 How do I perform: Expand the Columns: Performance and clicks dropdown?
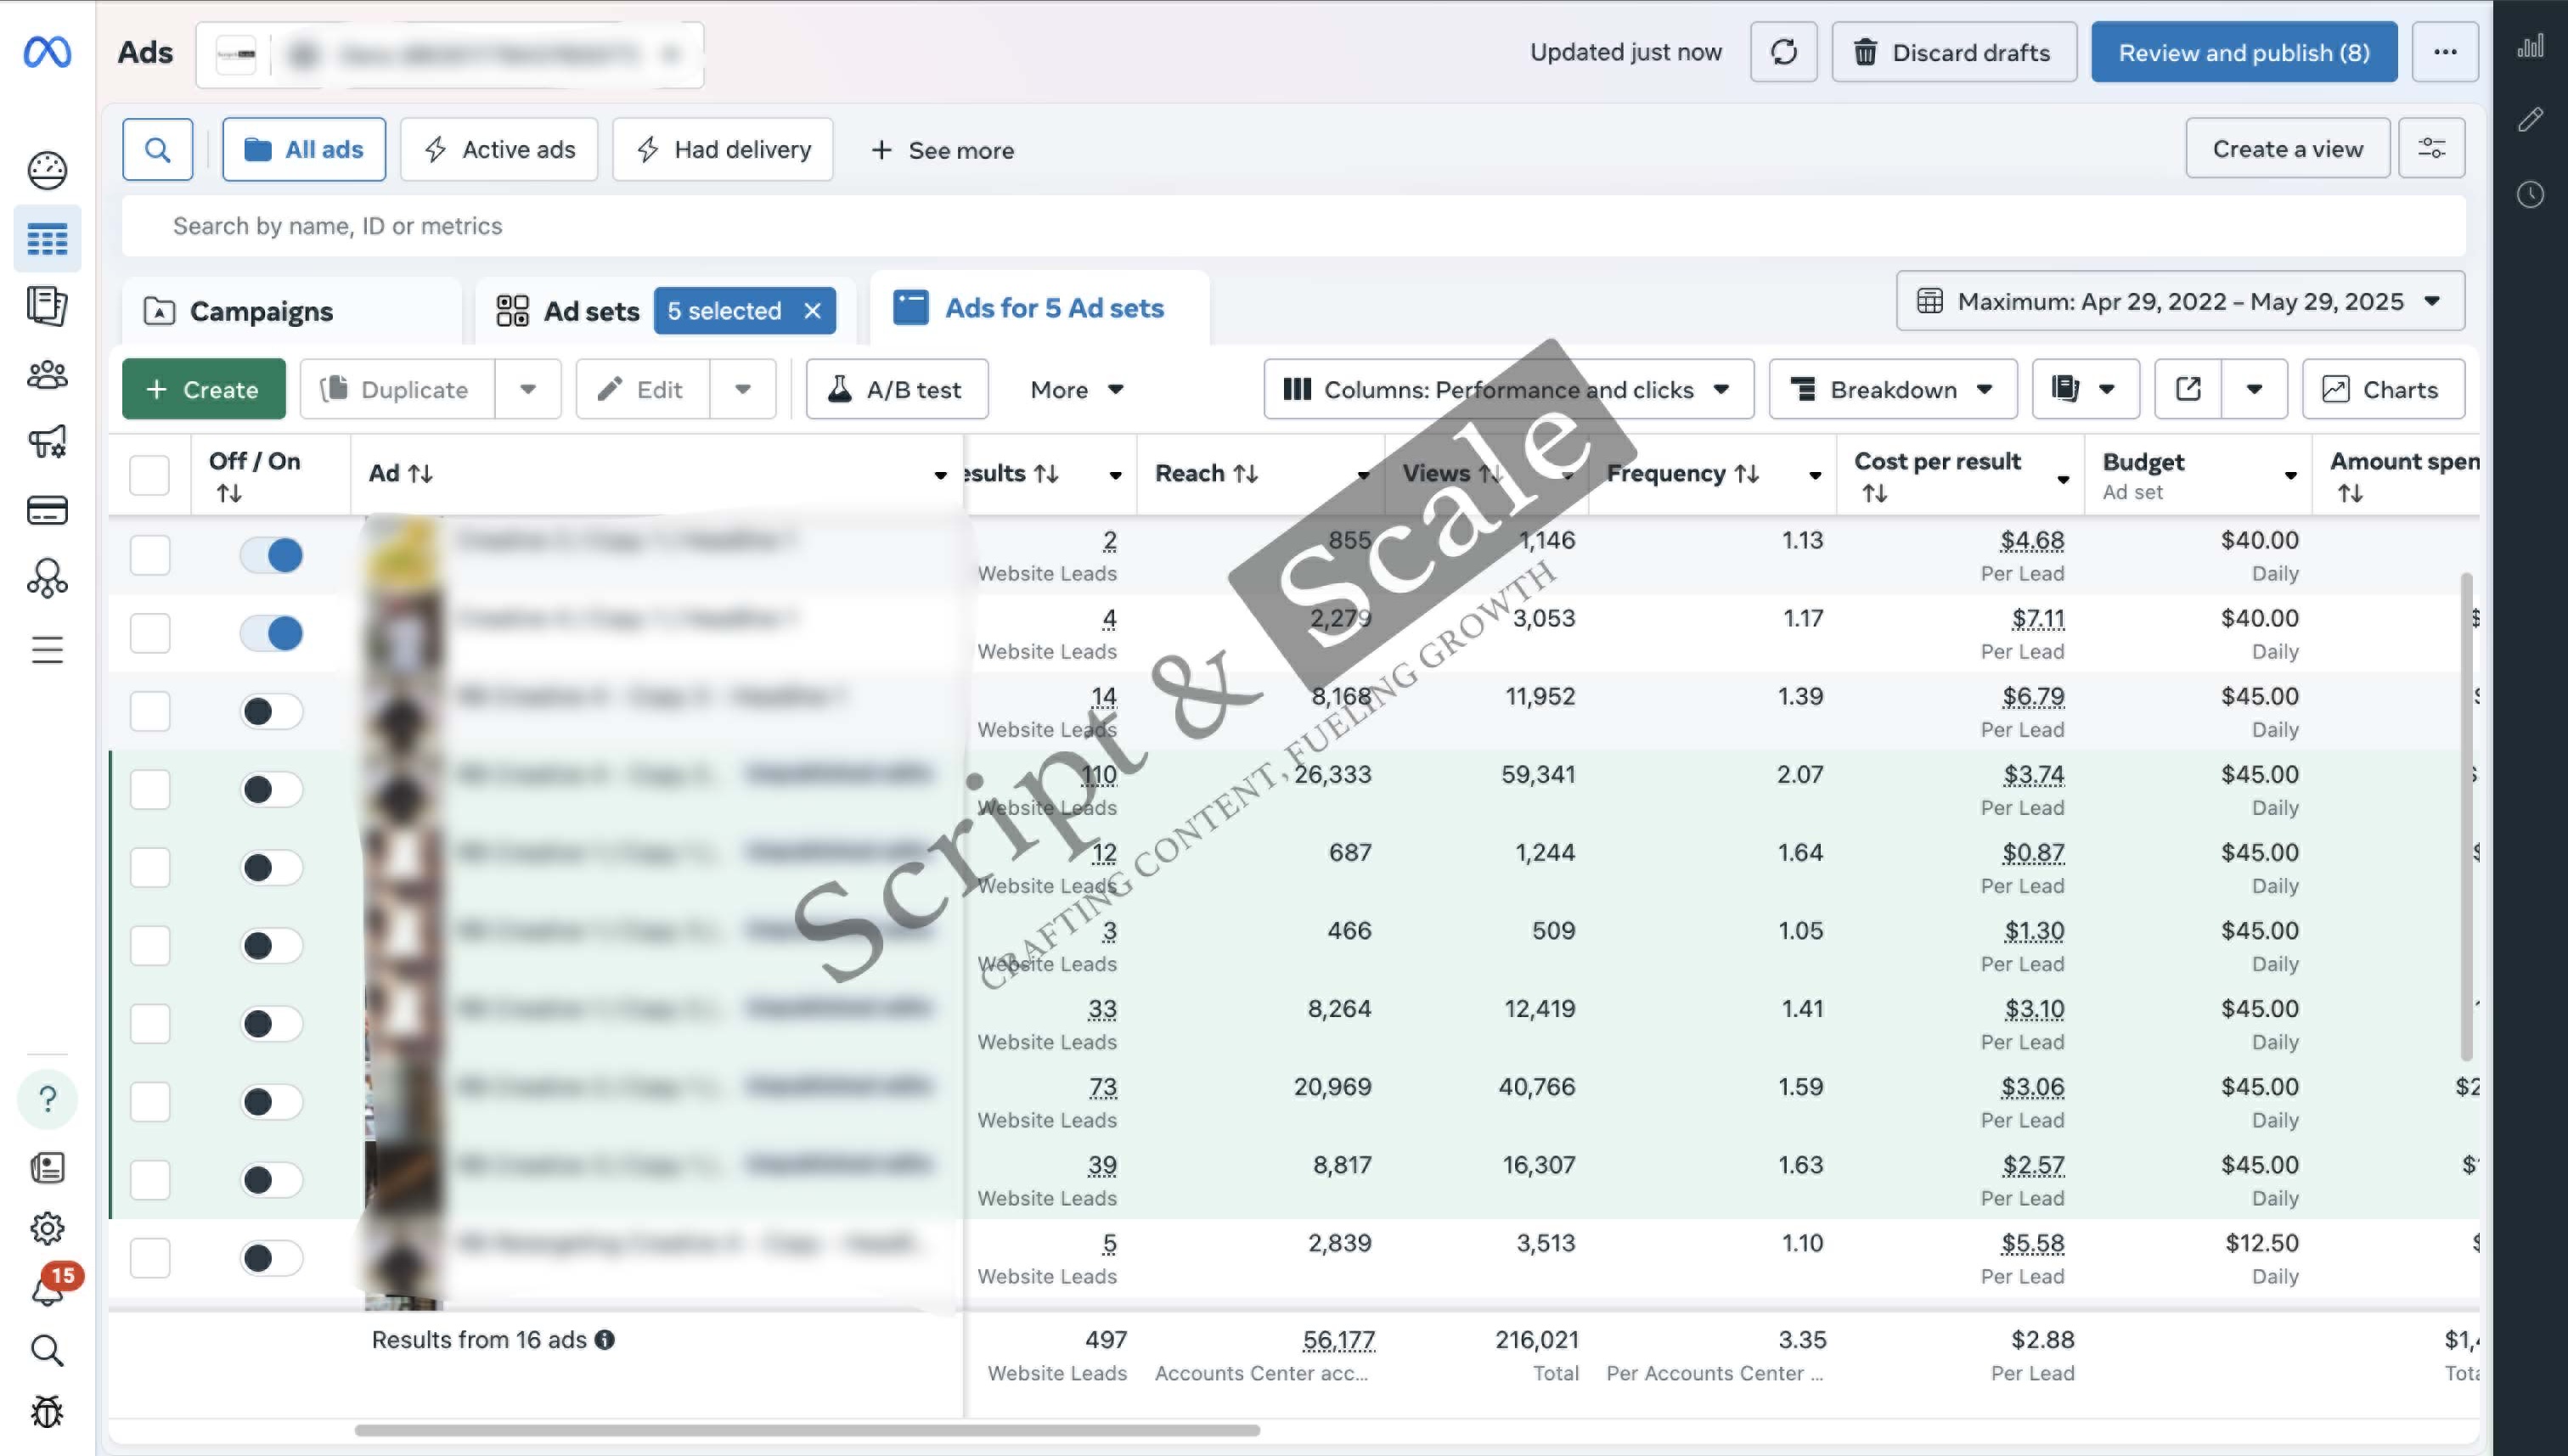(1508, 389)
